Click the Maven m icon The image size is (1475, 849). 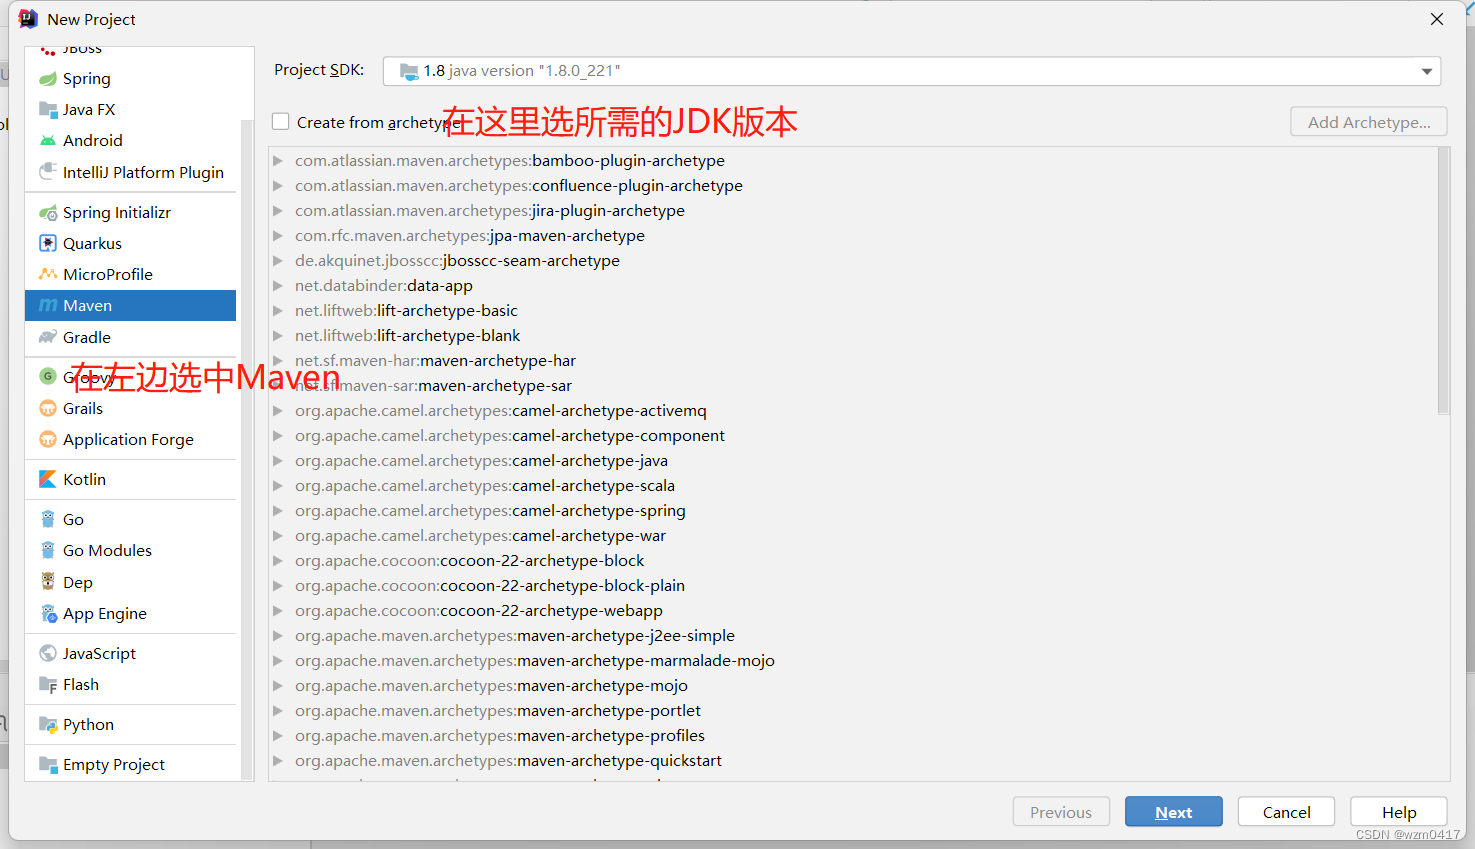tap(47, 305)
